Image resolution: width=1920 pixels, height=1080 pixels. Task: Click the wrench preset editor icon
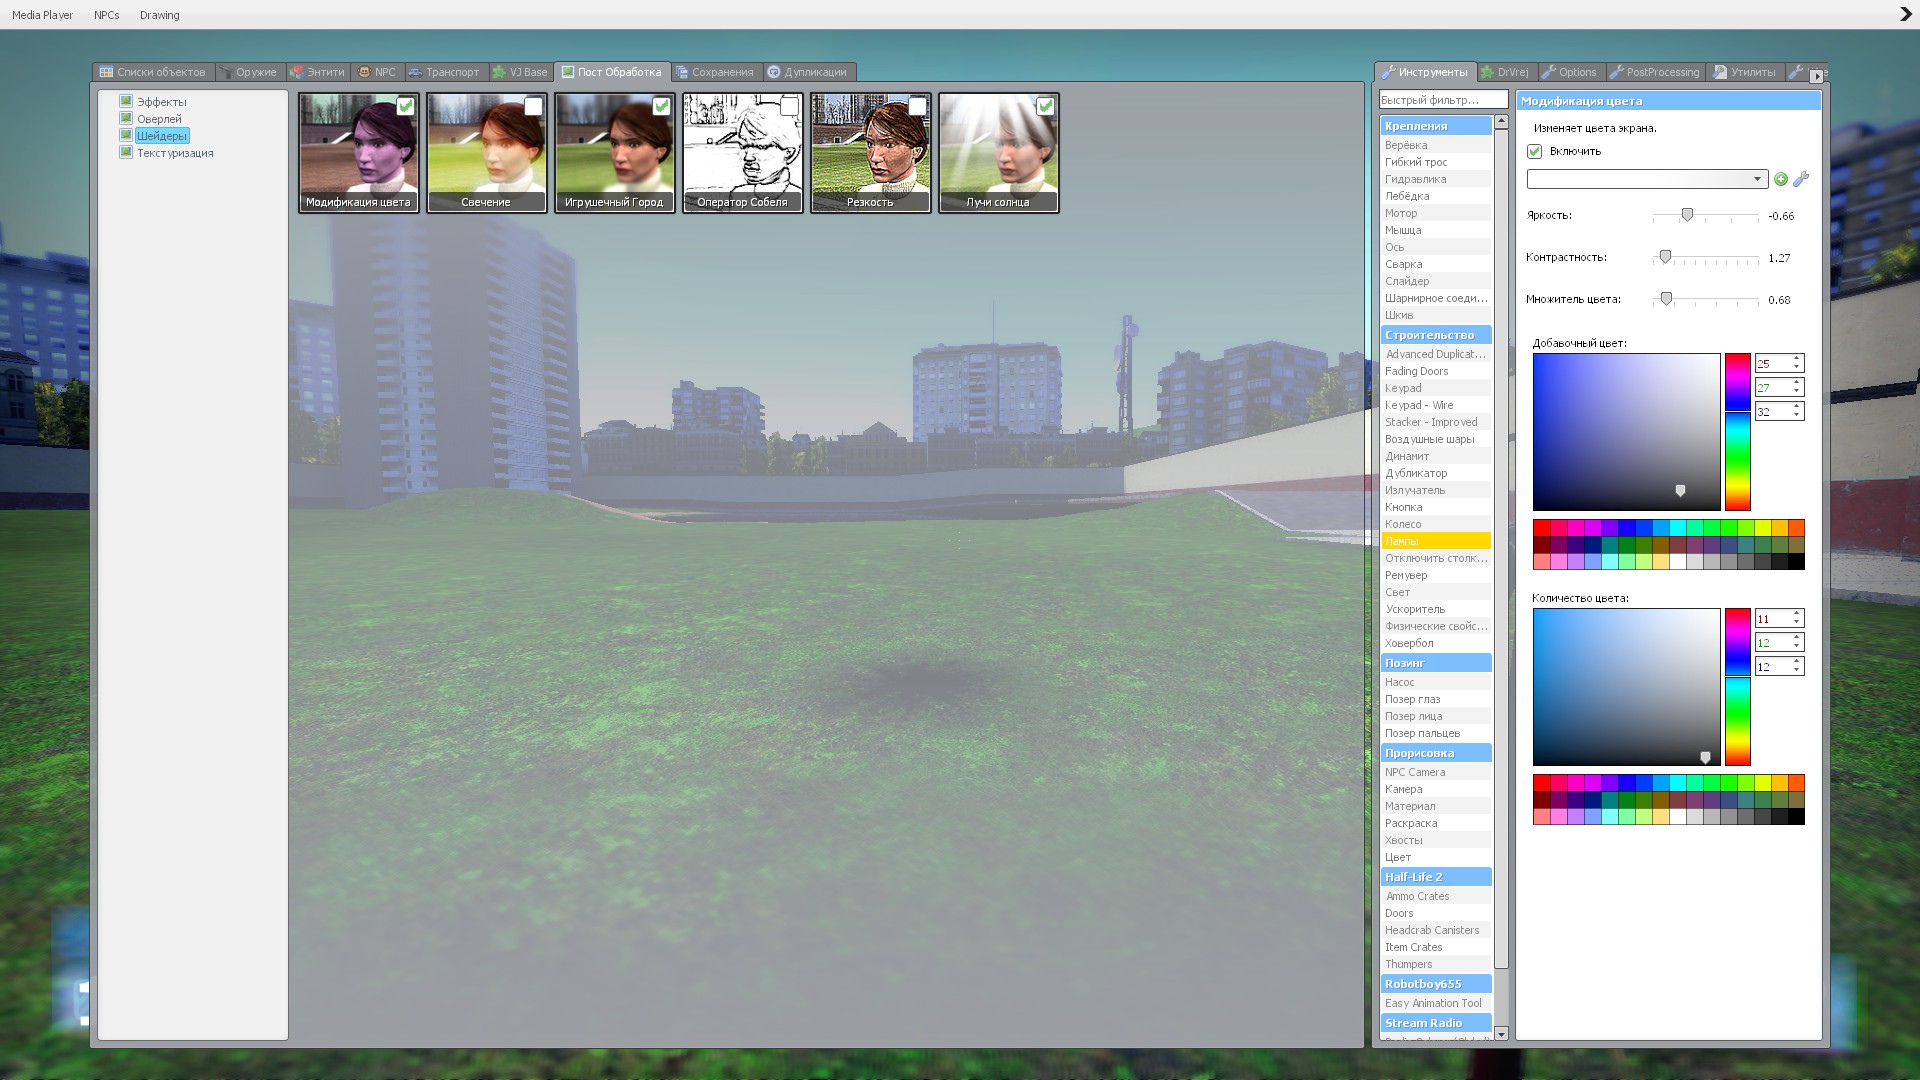[x=1801, y=179]
